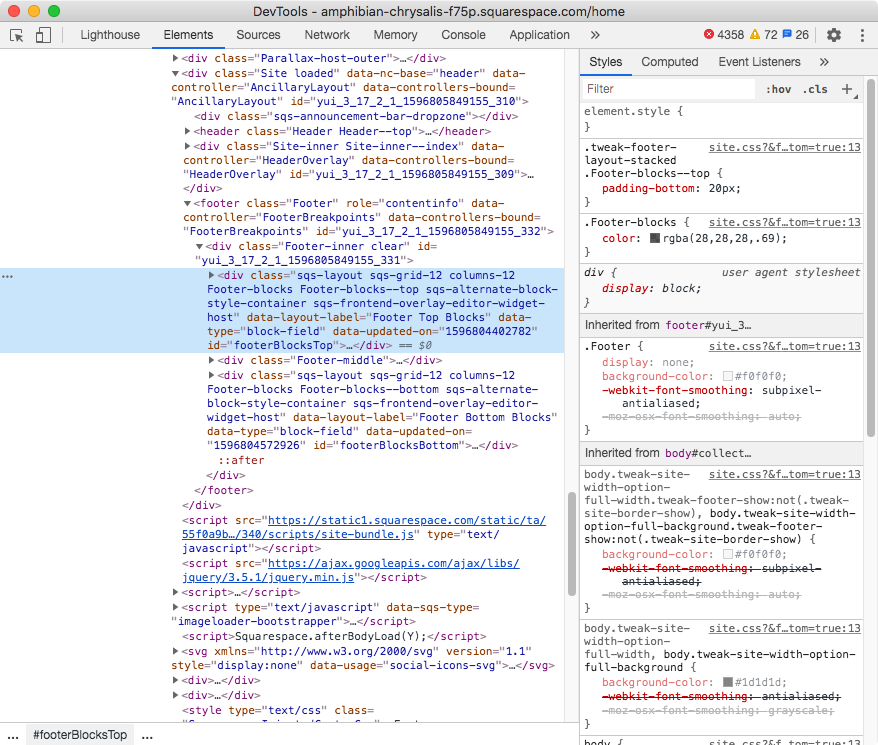Click the body#collect inherited-from link
Screen dimensions: 878x745
708,453
